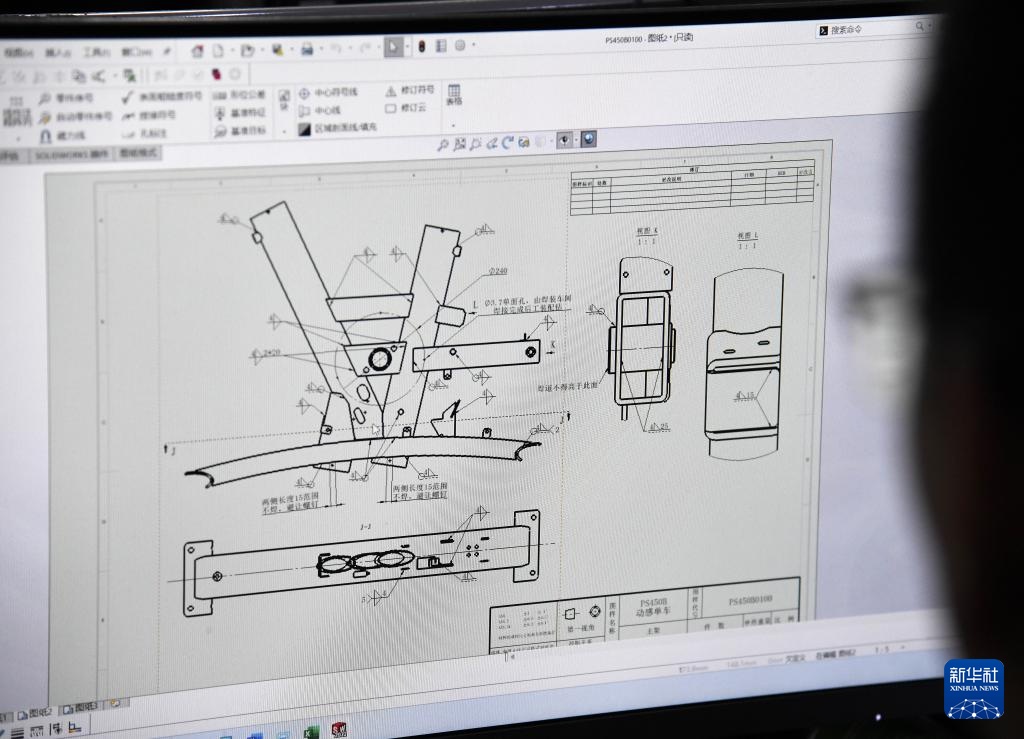Select the cursor pointer tool

point(394,46)
